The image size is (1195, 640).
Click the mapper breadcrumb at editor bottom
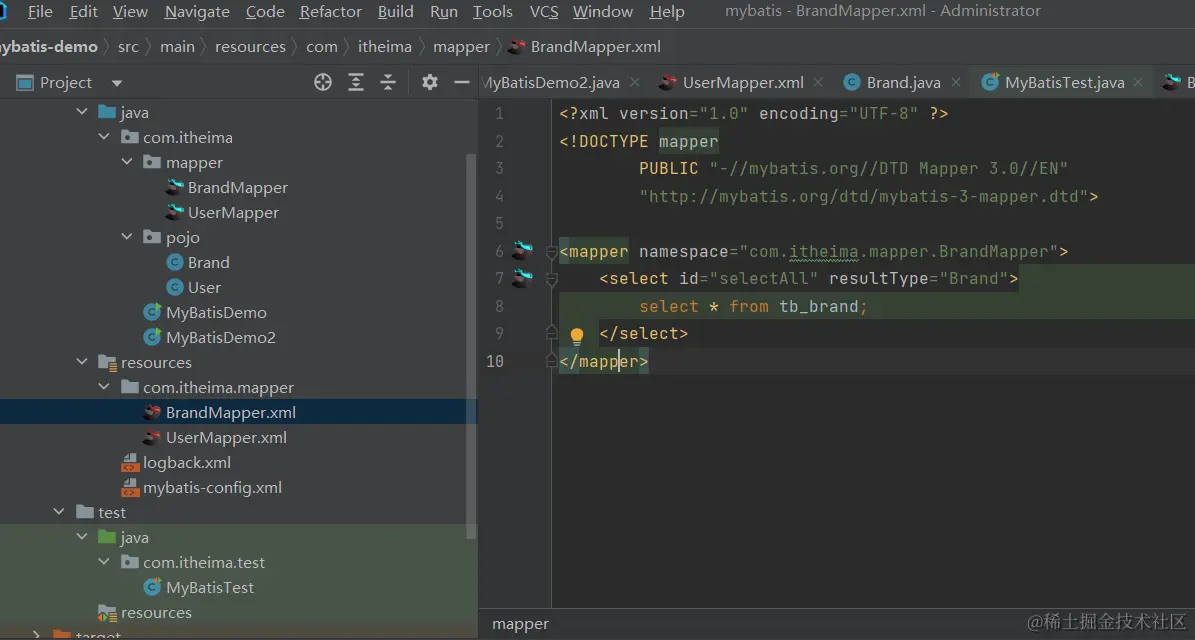(521, 624)
